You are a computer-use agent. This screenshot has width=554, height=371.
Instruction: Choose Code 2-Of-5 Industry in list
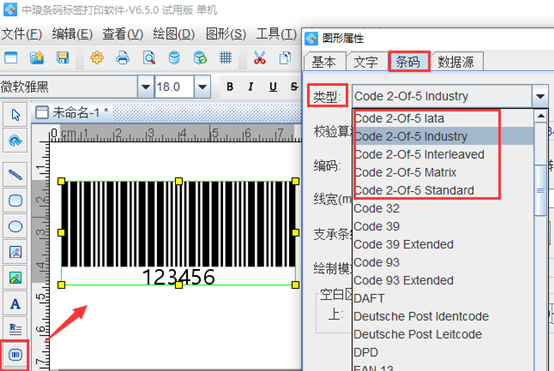pos(443,136)
